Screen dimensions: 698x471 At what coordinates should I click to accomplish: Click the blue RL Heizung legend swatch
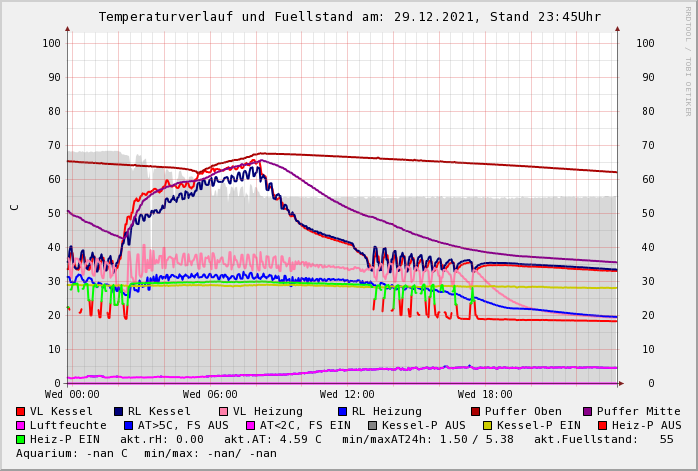(x=342, y=411)
